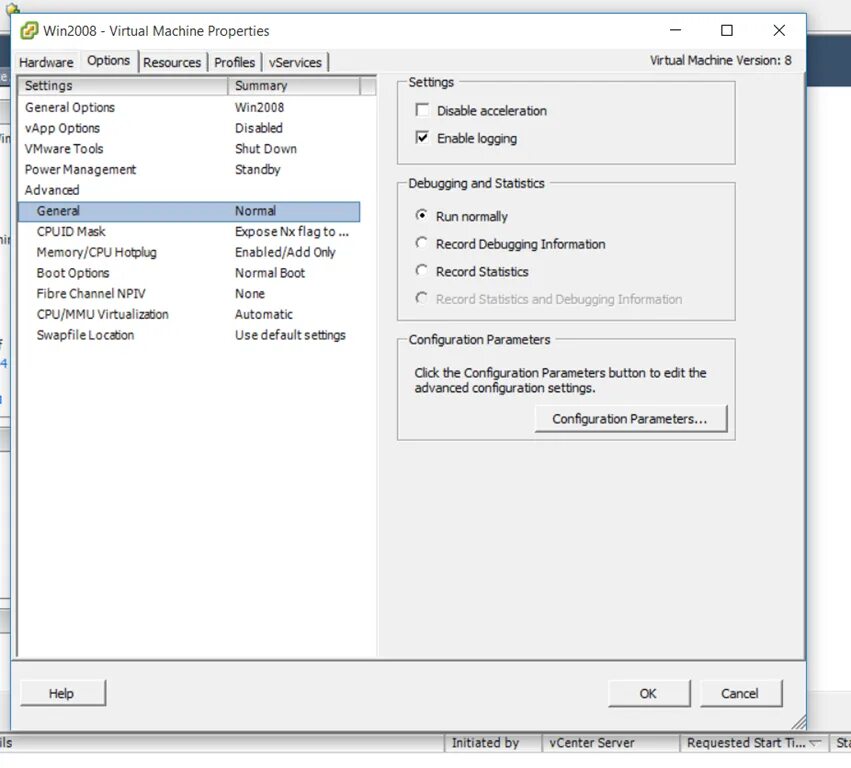Sort by 'Requested Start Ti...' column in background
Viewport: 851px width, 768px height.
coord(754,742)
